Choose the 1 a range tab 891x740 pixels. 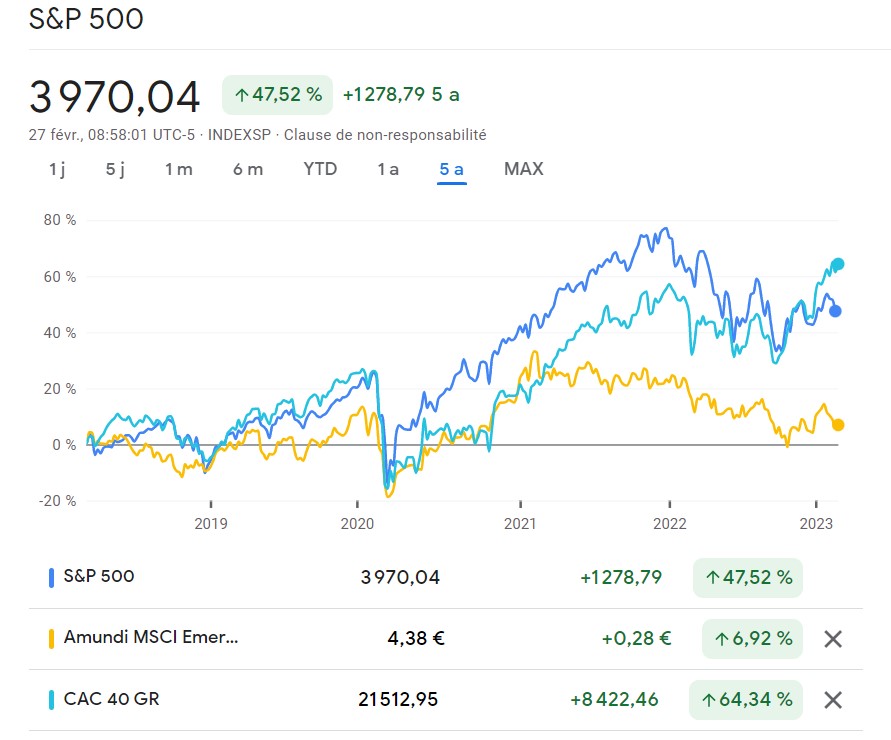tap(388, 169)
